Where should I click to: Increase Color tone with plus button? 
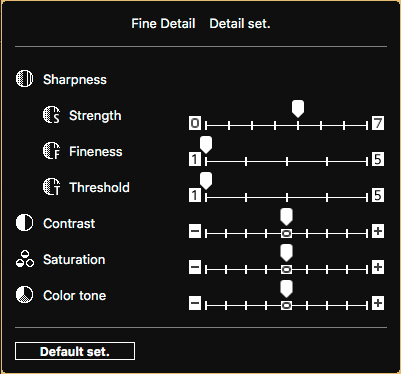[378, 303]
